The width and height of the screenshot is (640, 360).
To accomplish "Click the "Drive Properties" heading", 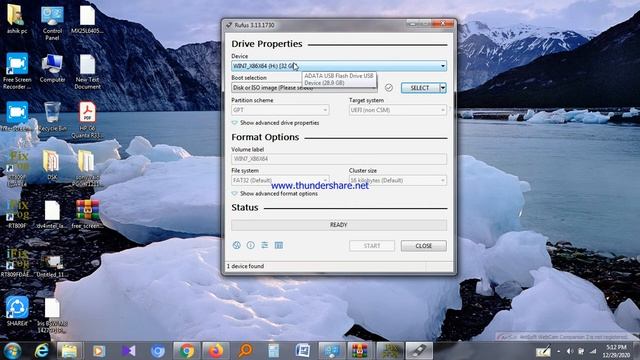I will (267, 44).
